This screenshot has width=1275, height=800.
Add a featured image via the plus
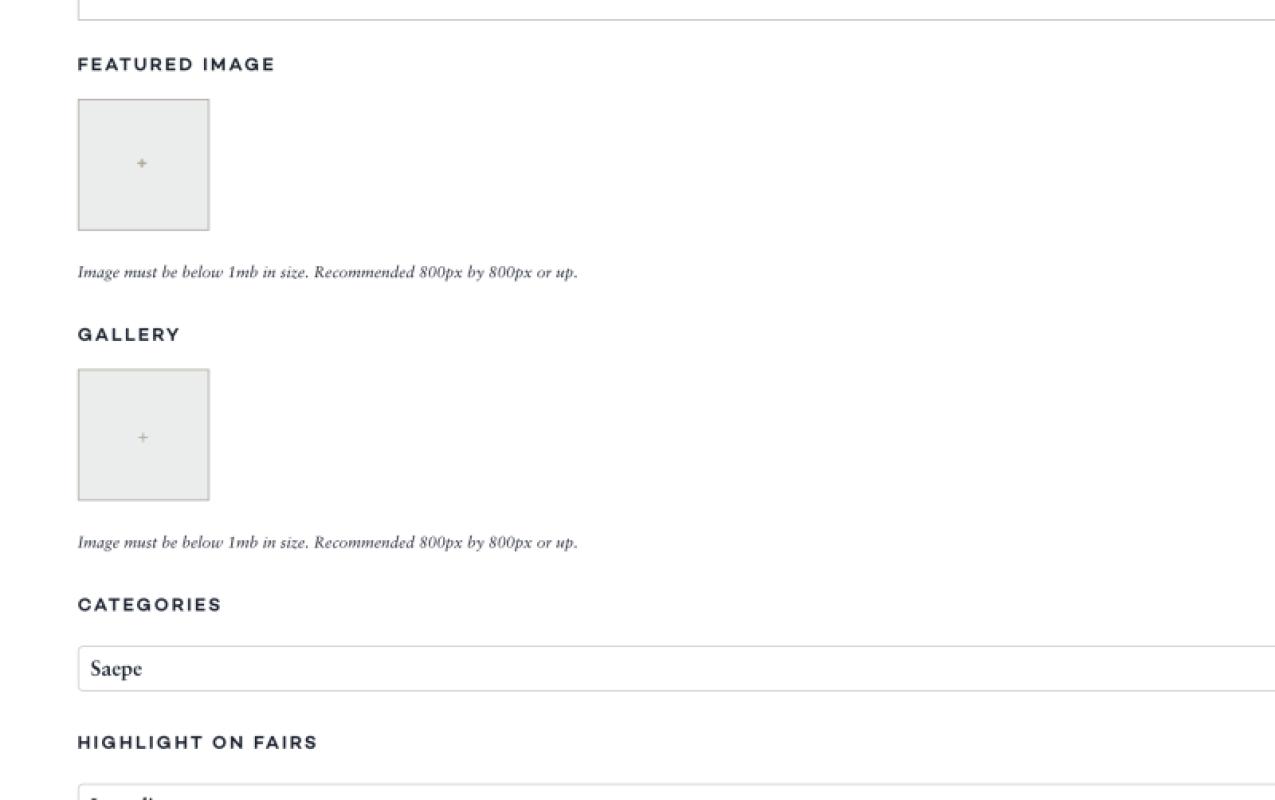coord(142,163)
